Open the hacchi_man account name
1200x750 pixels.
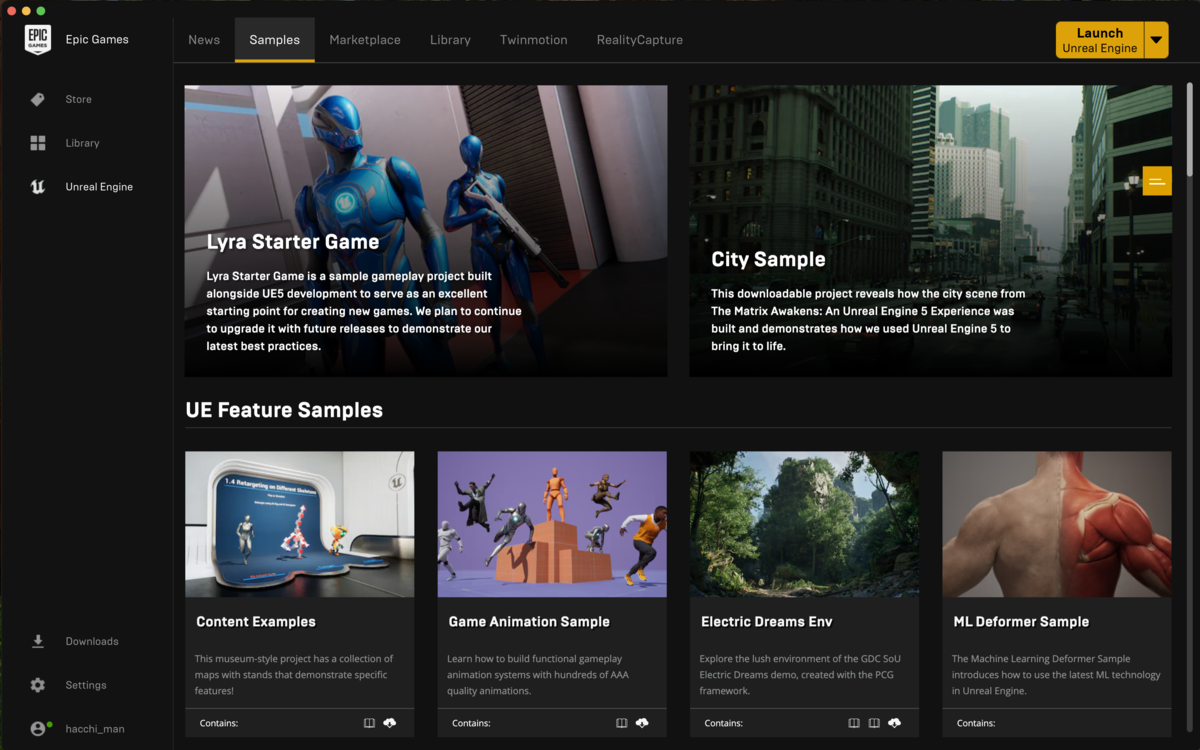pos(95,729)
